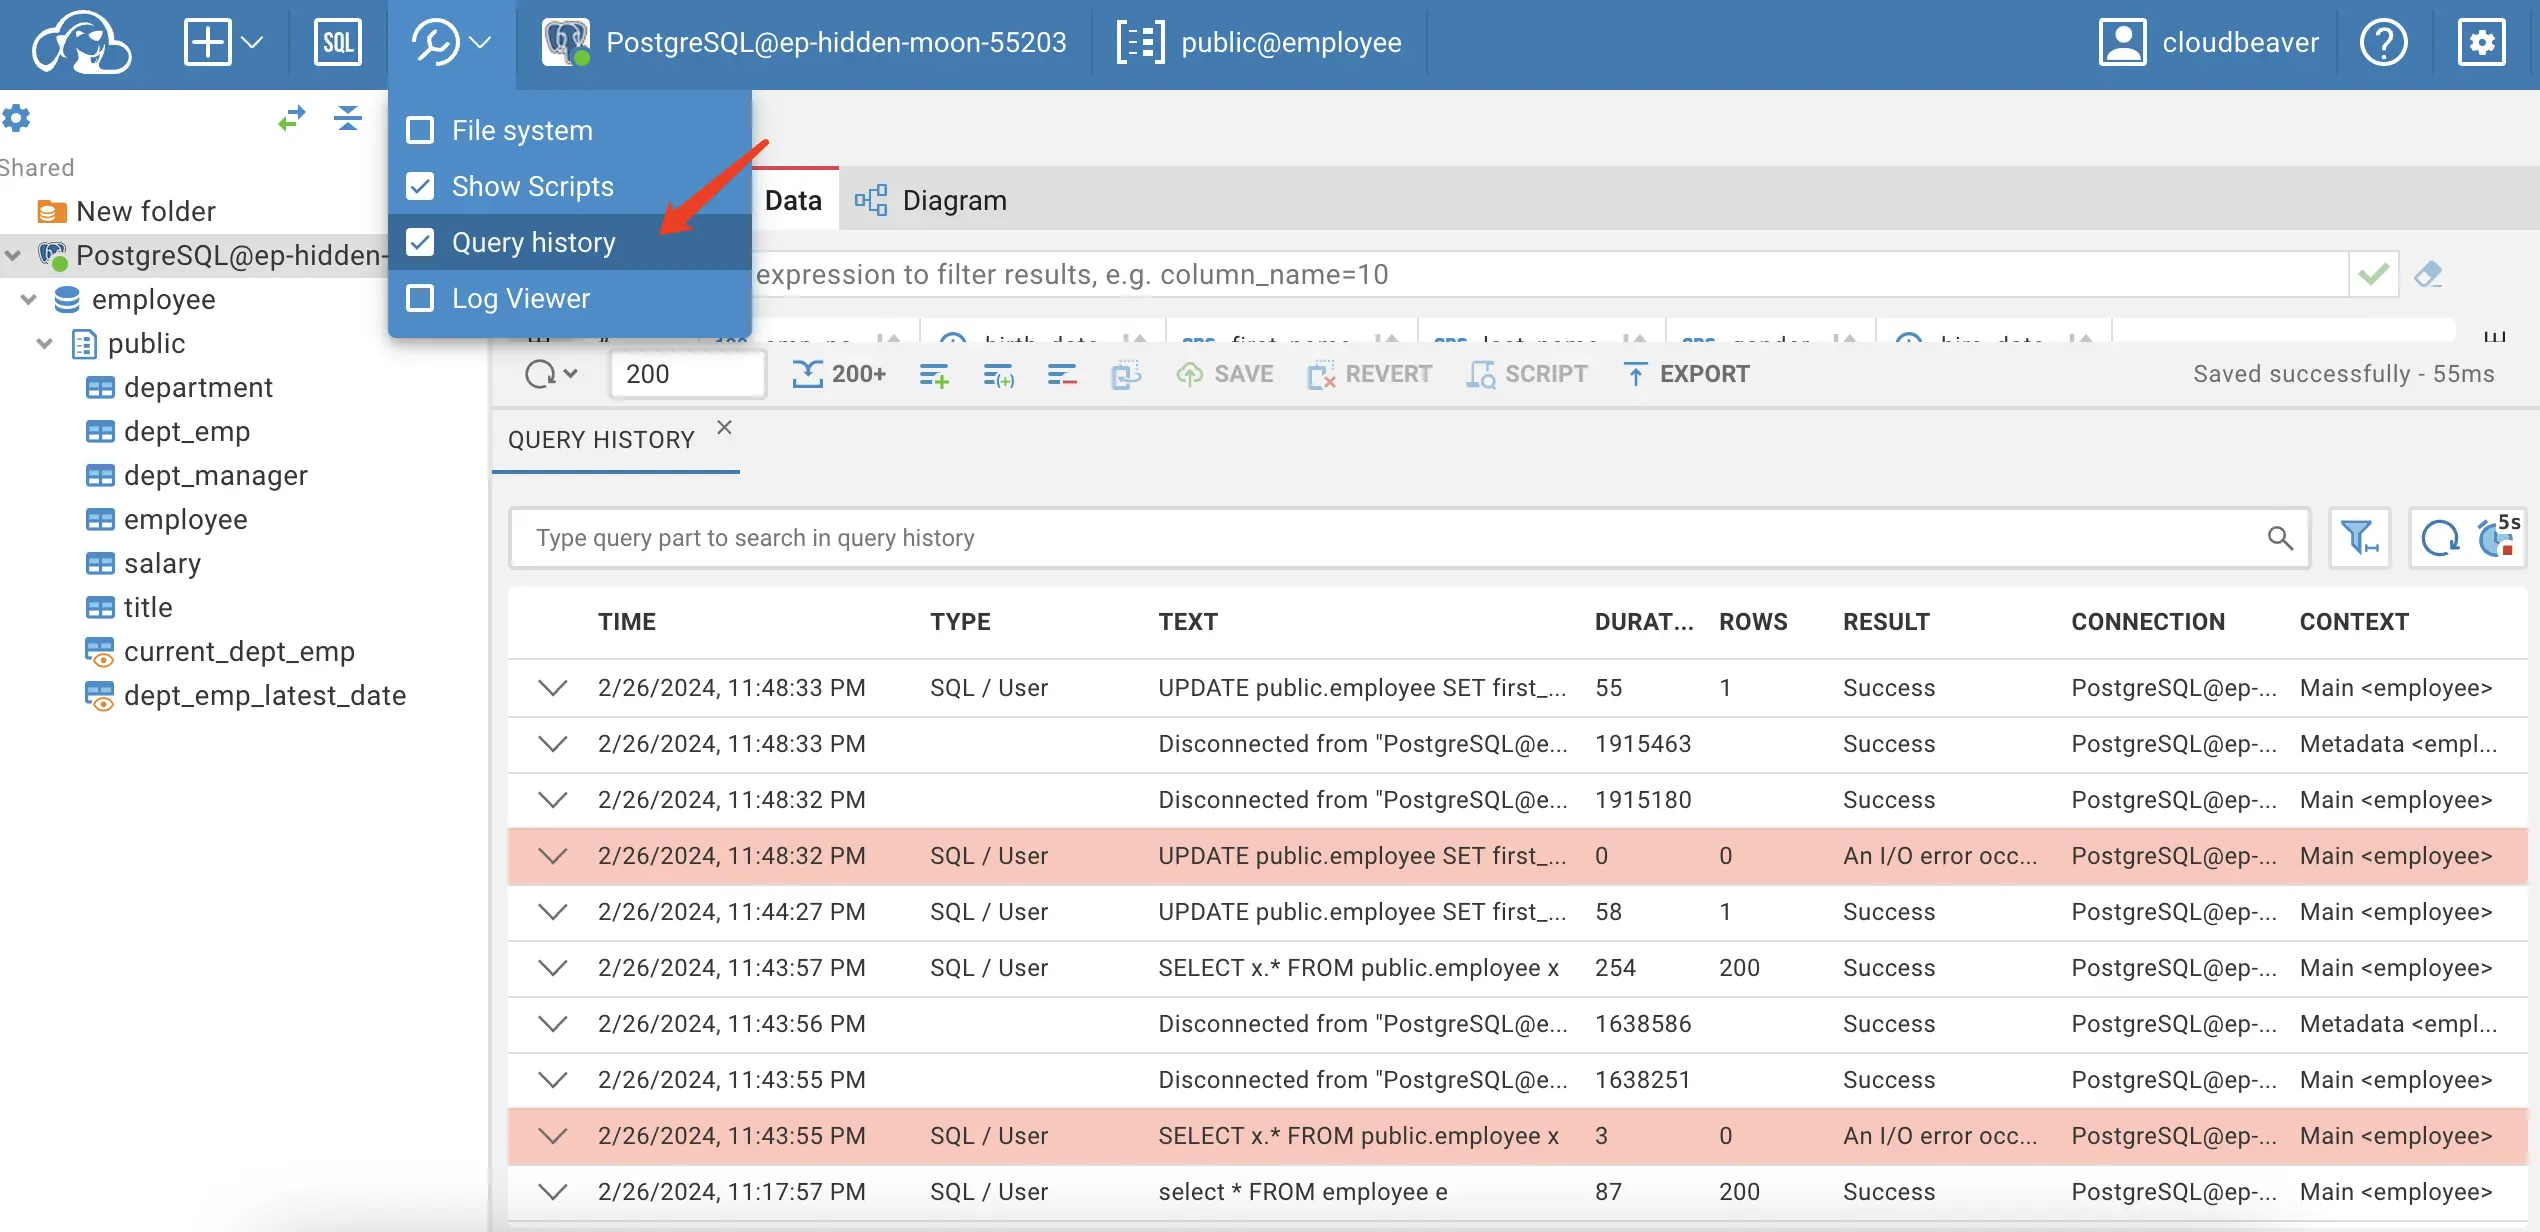Click the search magnifier icon in history

coord(2279,539)
